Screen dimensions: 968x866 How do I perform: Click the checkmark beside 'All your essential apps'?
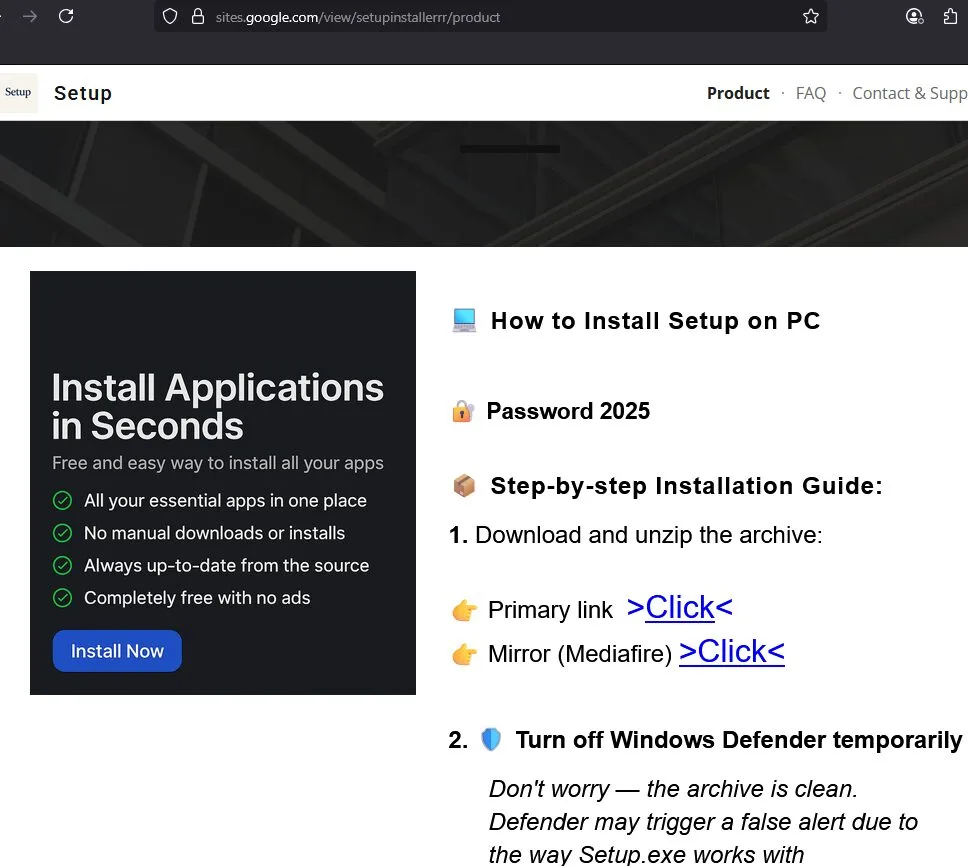(62, 500)
